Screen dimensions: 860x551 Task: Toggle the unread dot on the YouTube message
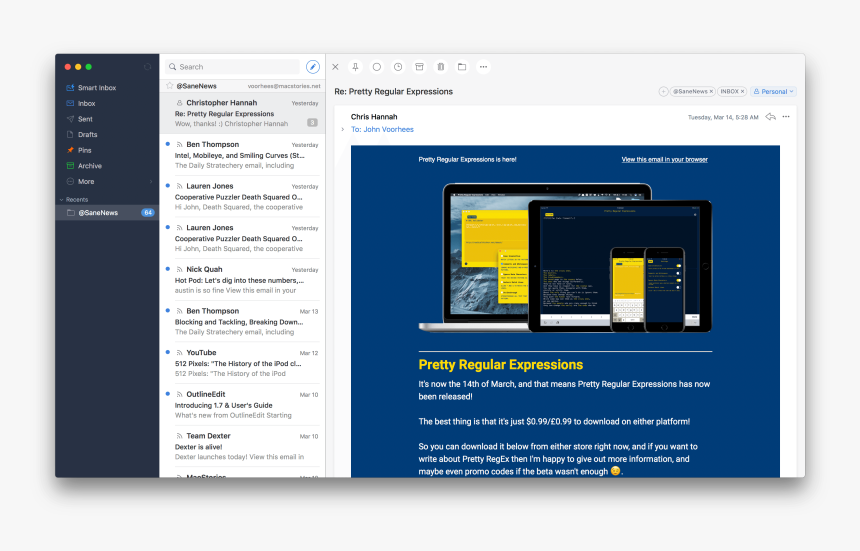pyautogui.click(x=168, y=353)
